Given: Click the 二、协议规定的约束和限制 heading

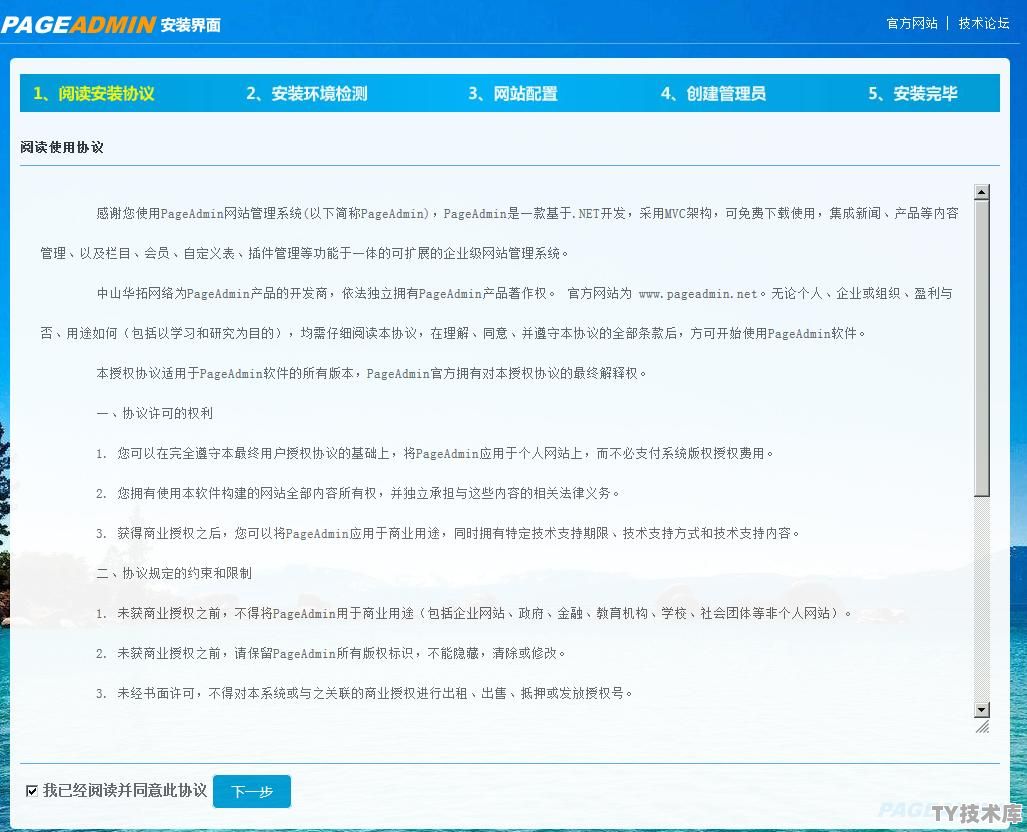Looking at the screenshot, I should tap(174, 573).
